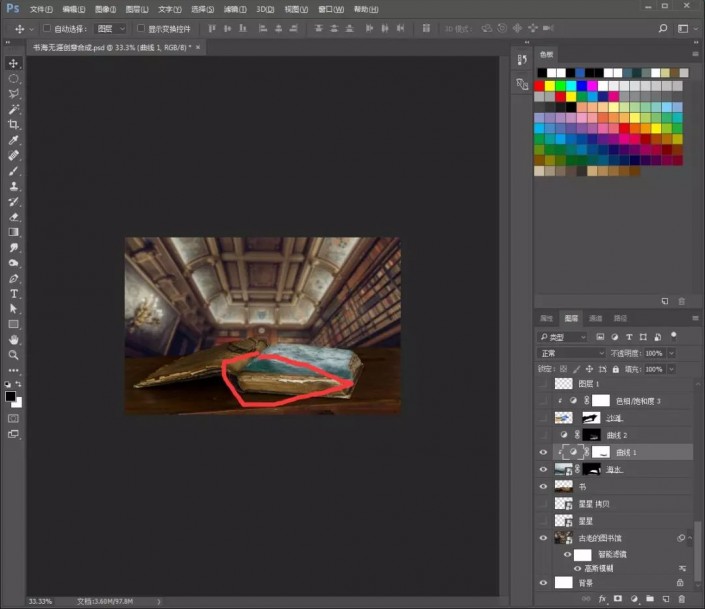Select the Crop tool
Viewport: 705px width, 609px height.
pos(13,125)
